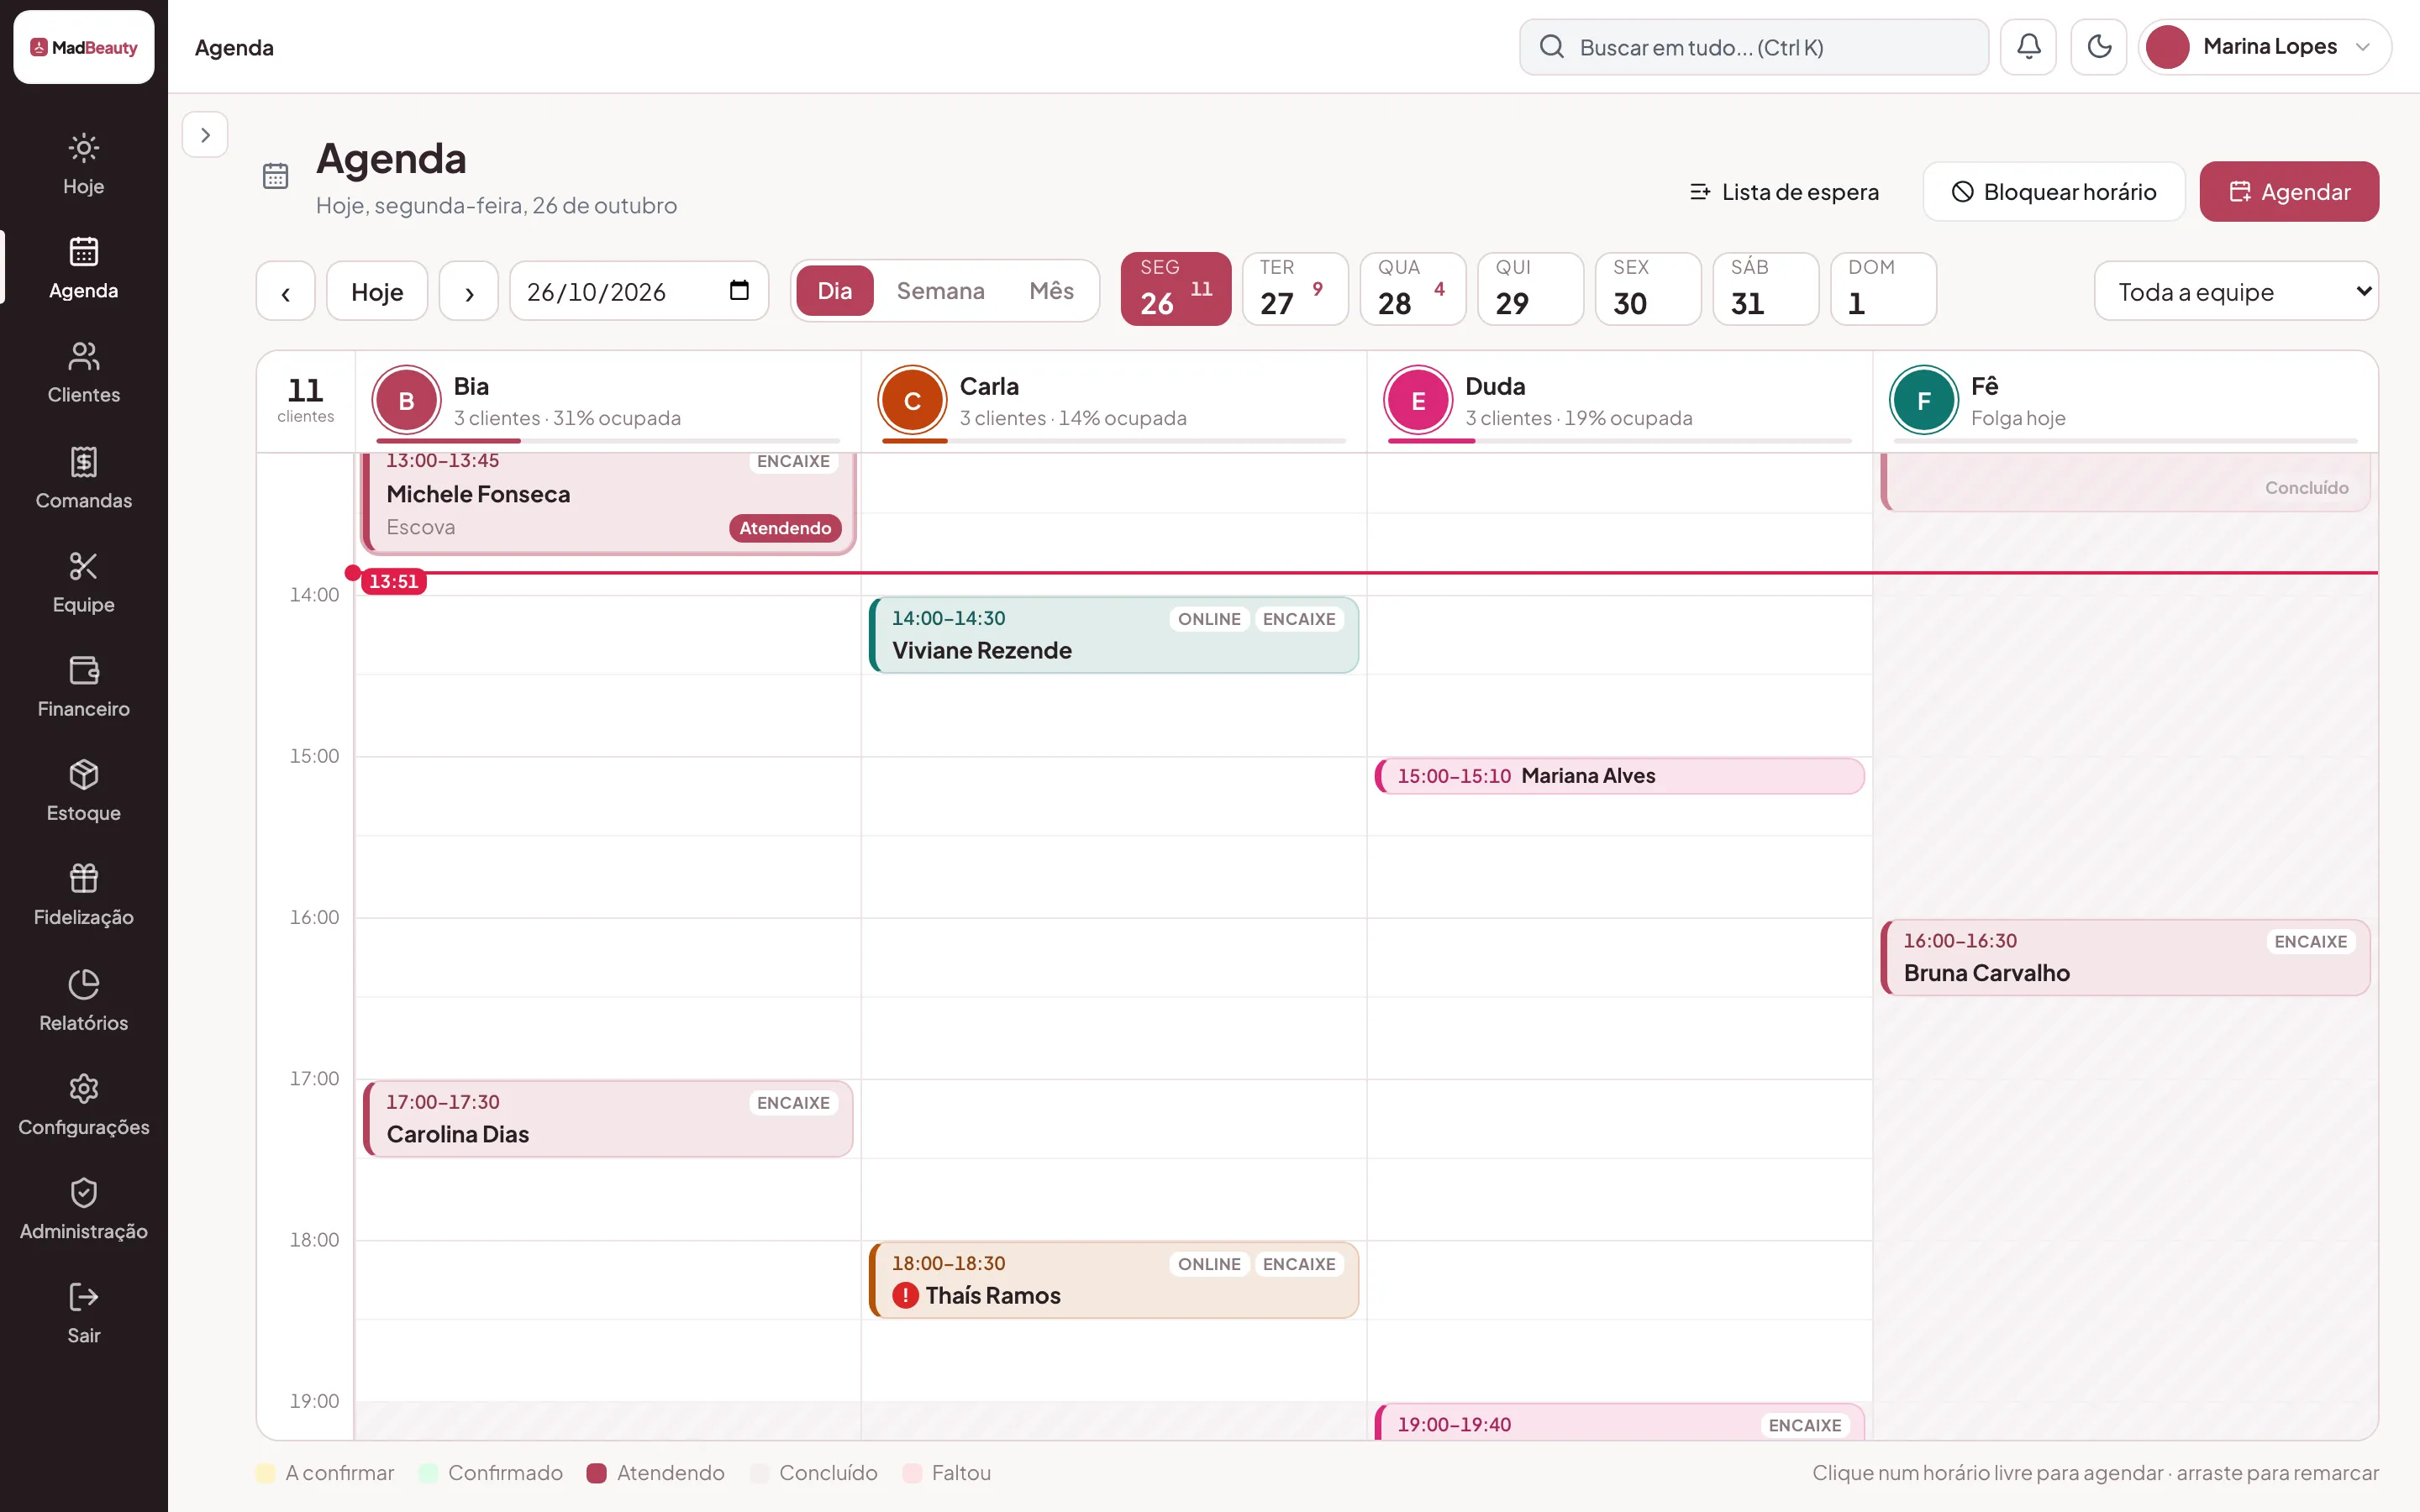Open Bruna Carvalho 16:00 appointment
This screenshot has height=1512, width=2420.
[2125, 957]
